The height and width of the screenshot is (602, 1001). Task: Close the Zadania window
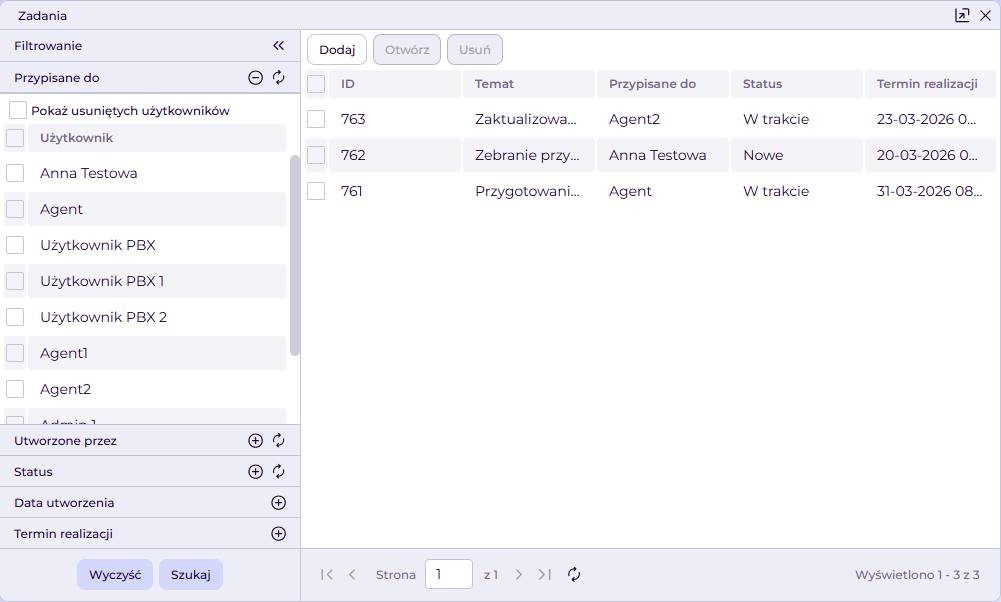click(x=986, y=15)
